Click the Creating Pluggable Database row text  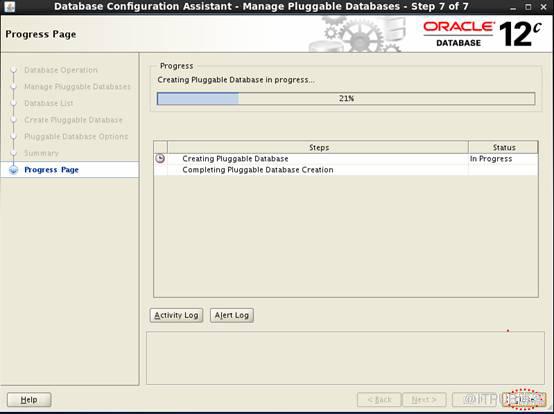(235, 159)
